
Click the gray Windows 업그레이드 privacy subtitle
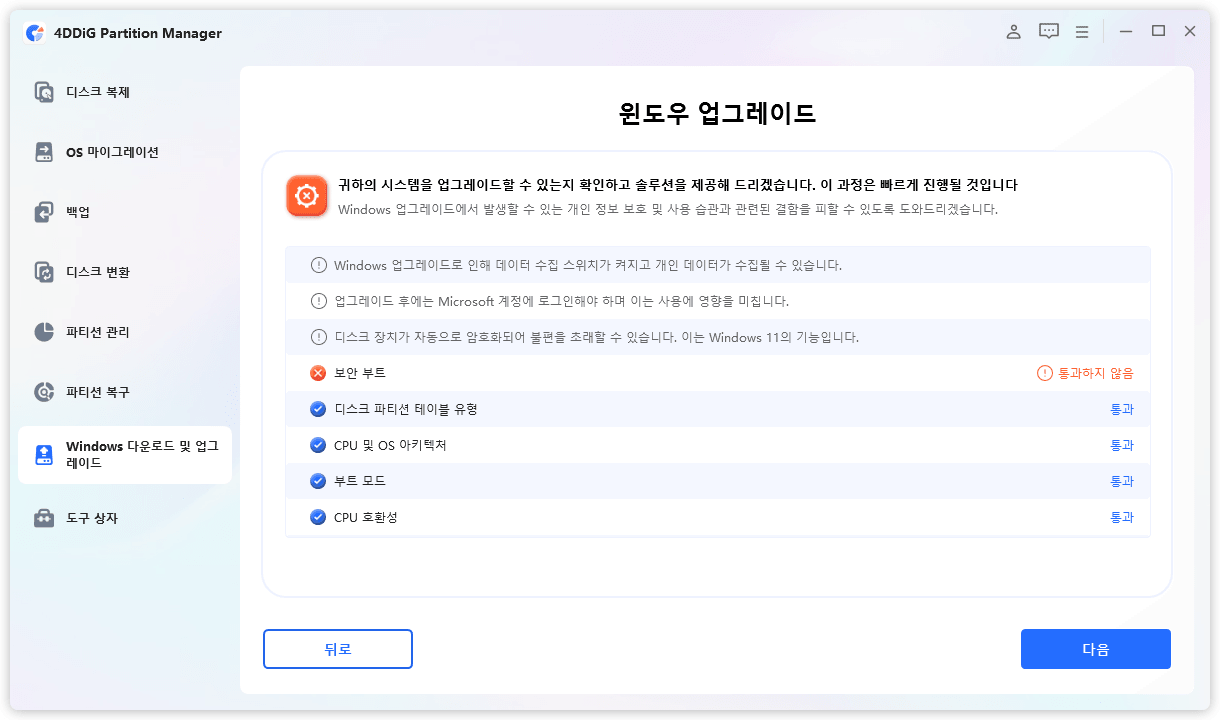click(668, 210)
